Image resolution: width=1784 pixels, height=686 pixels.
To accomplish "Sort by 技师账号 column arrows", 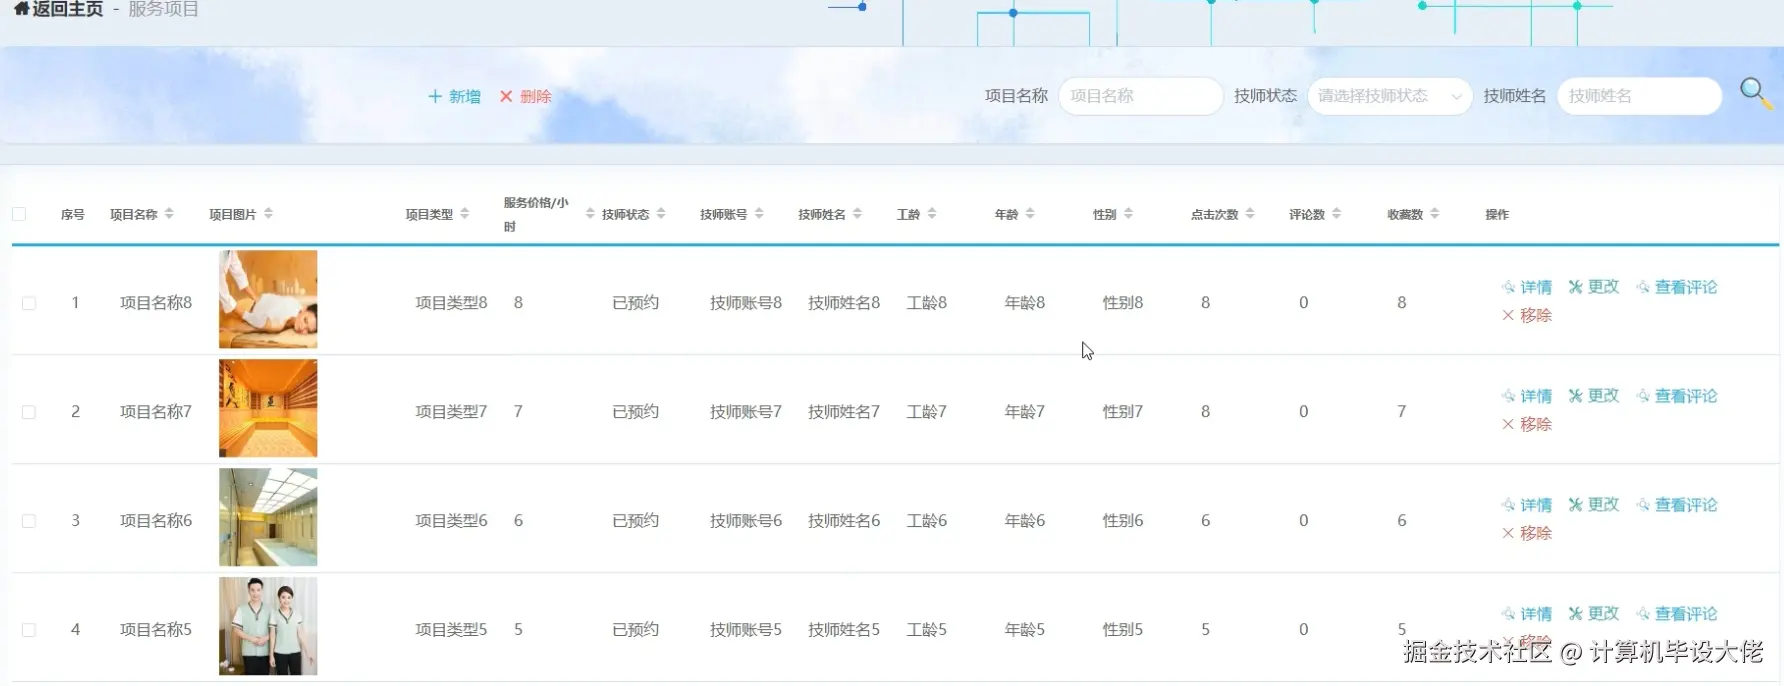I will tap(759, 214).
